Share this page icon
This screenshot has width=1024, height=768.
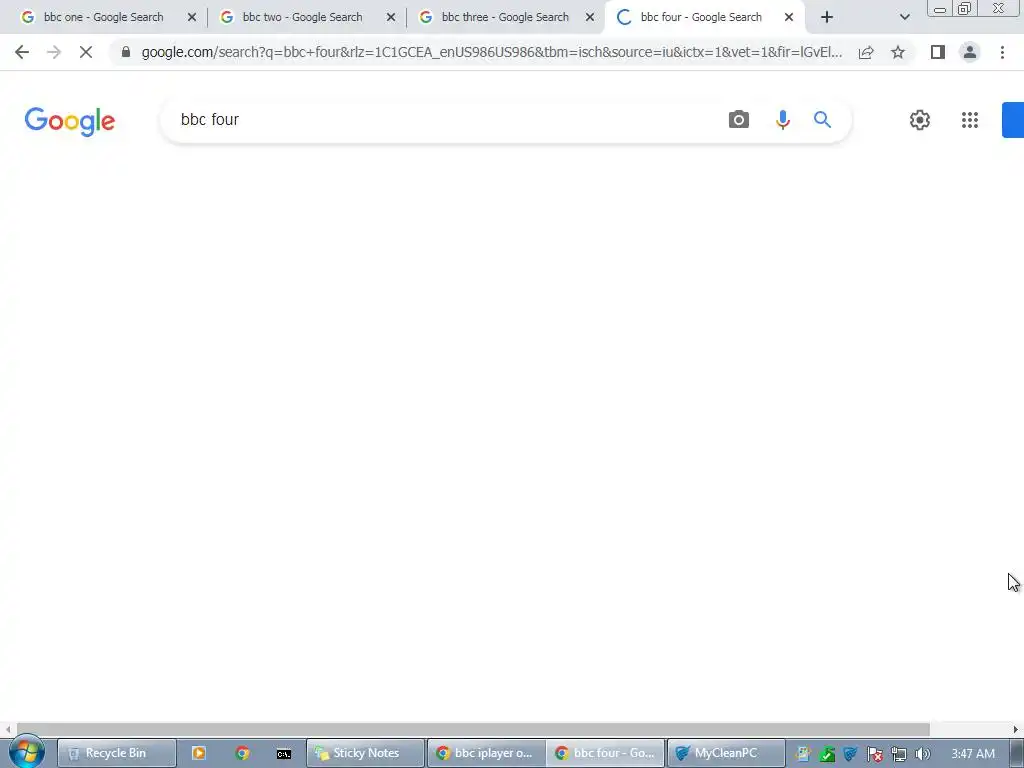(866, 52)
